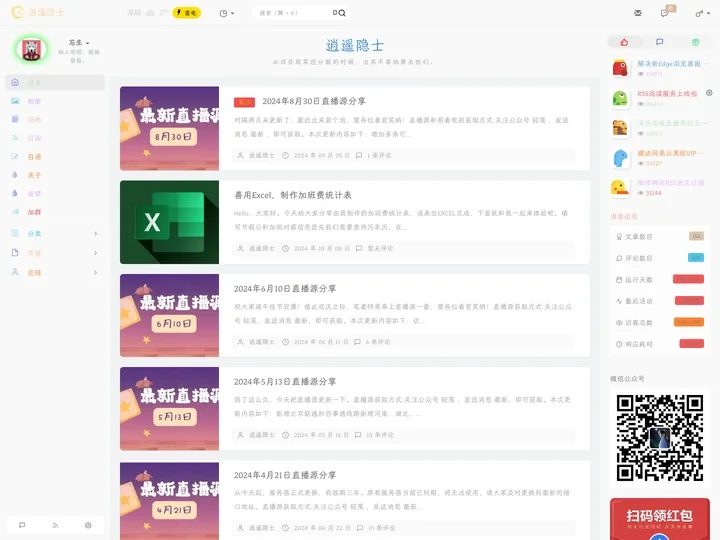Open the 6月10日 post cover thumbnail
Screen dimensions: 720x540
click(169, 315)
